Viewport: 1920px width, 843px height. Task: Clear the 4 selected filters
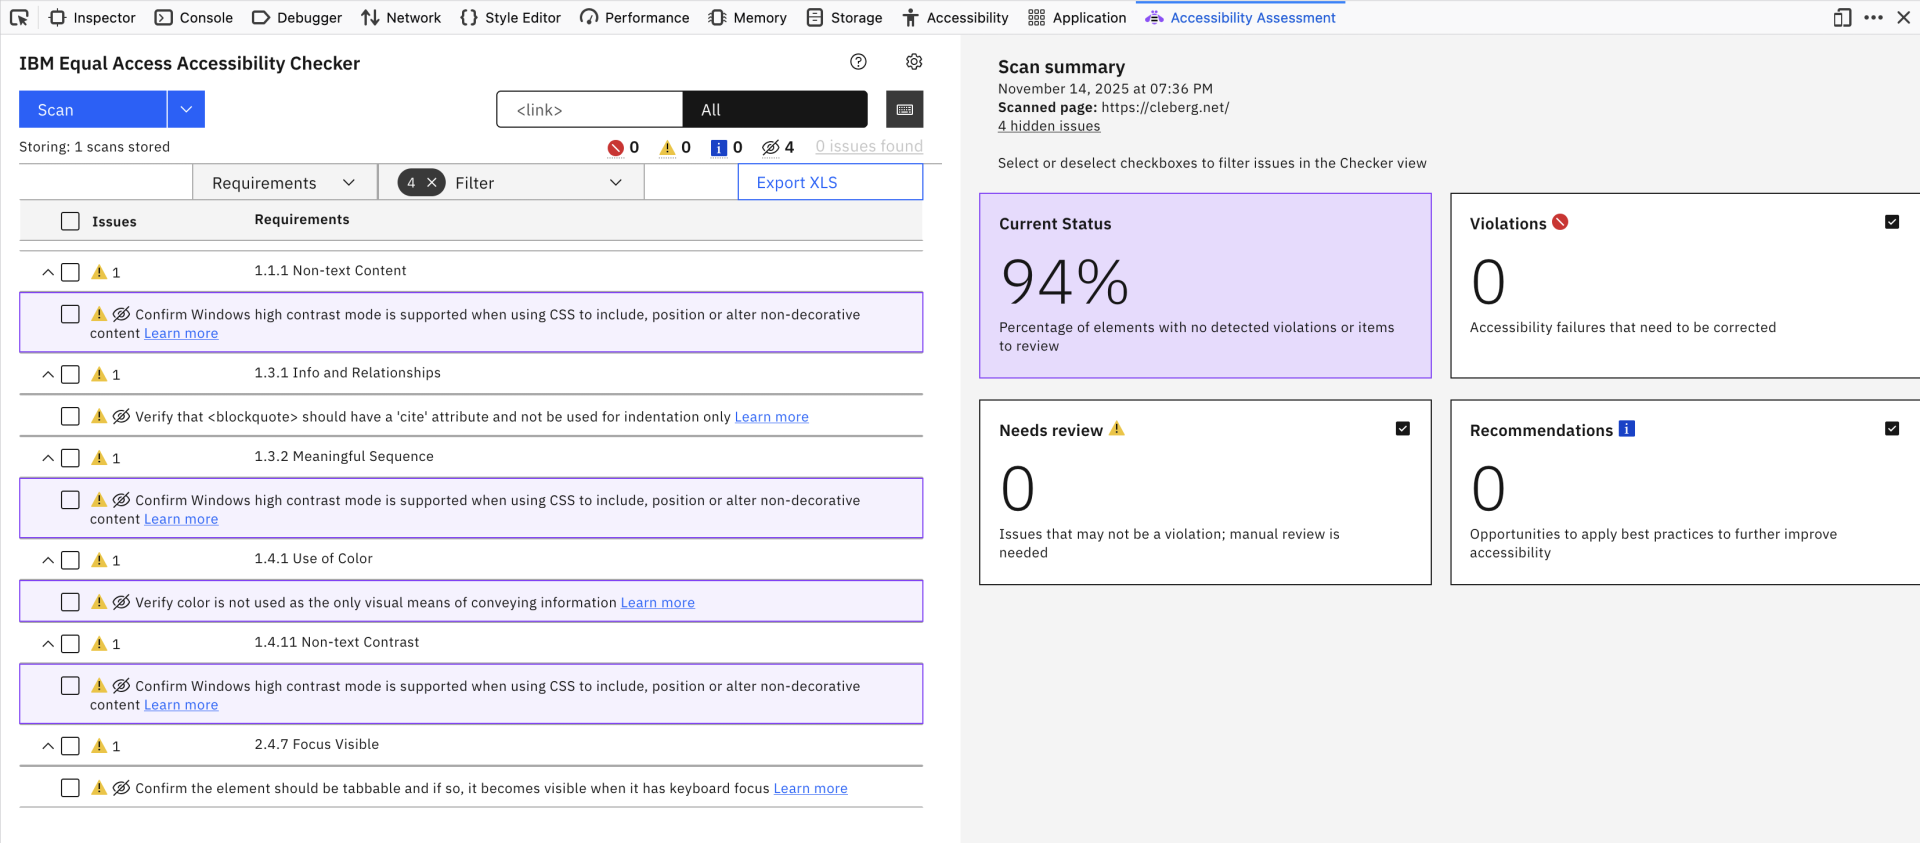click(x=432, y=183)
